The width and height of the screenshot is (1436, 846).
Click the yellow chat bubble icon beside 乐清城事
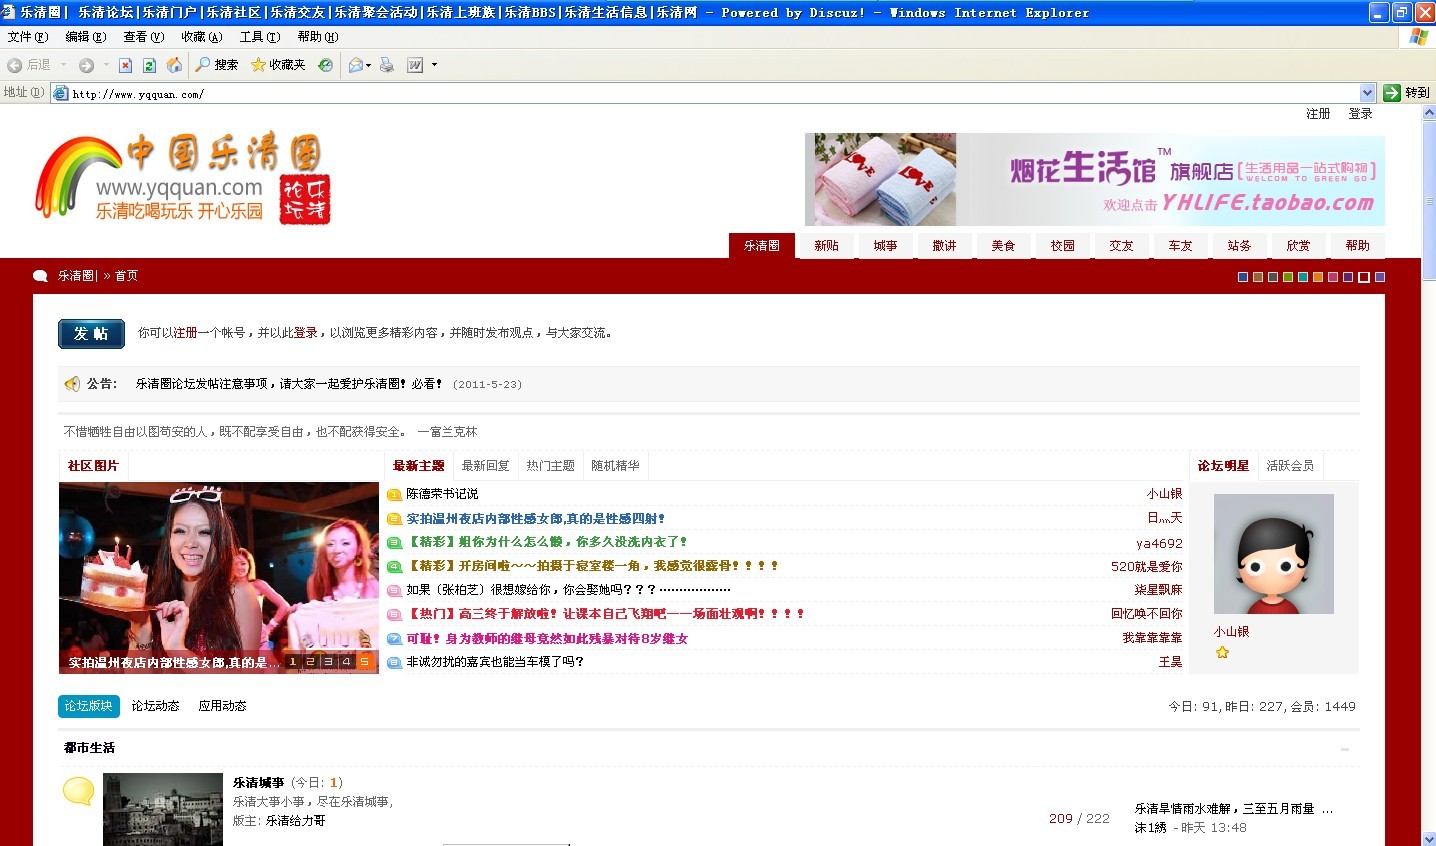78,791
